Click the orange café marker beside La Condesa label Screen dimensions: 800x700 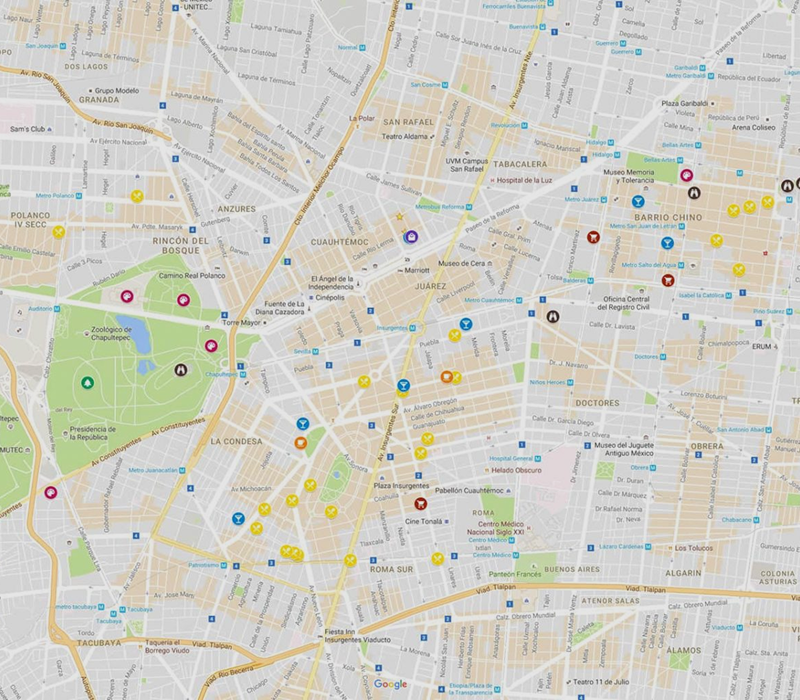pos(301,442)
